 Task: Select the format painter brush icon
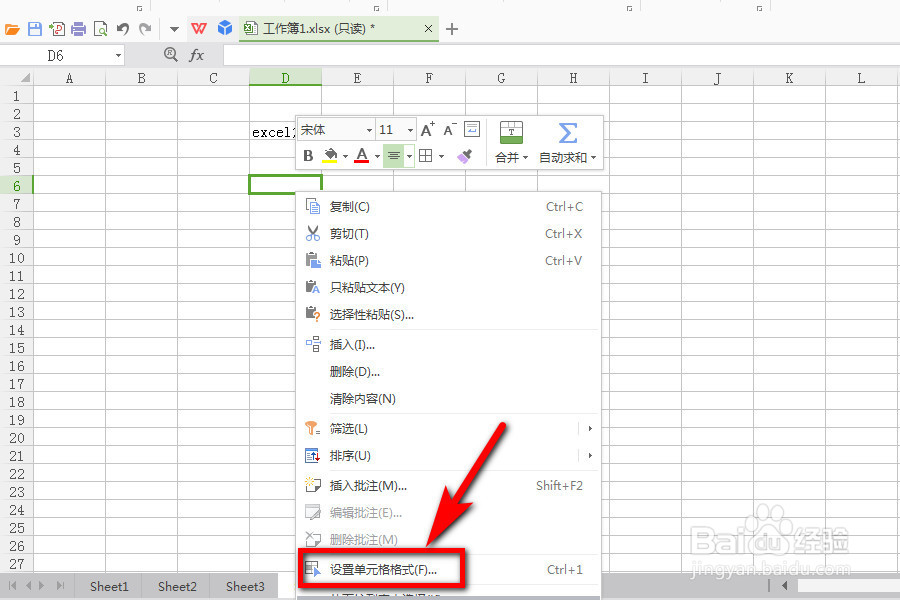[463, 154]
